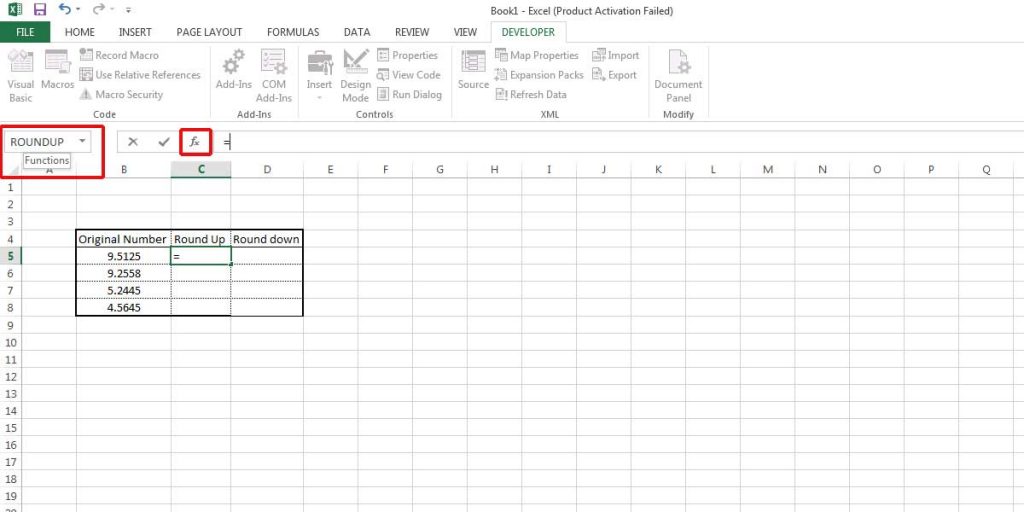Viewport: 1024px width, 512px height.
Task: Open the Add-Ins manager
Action: coord(234,71)
